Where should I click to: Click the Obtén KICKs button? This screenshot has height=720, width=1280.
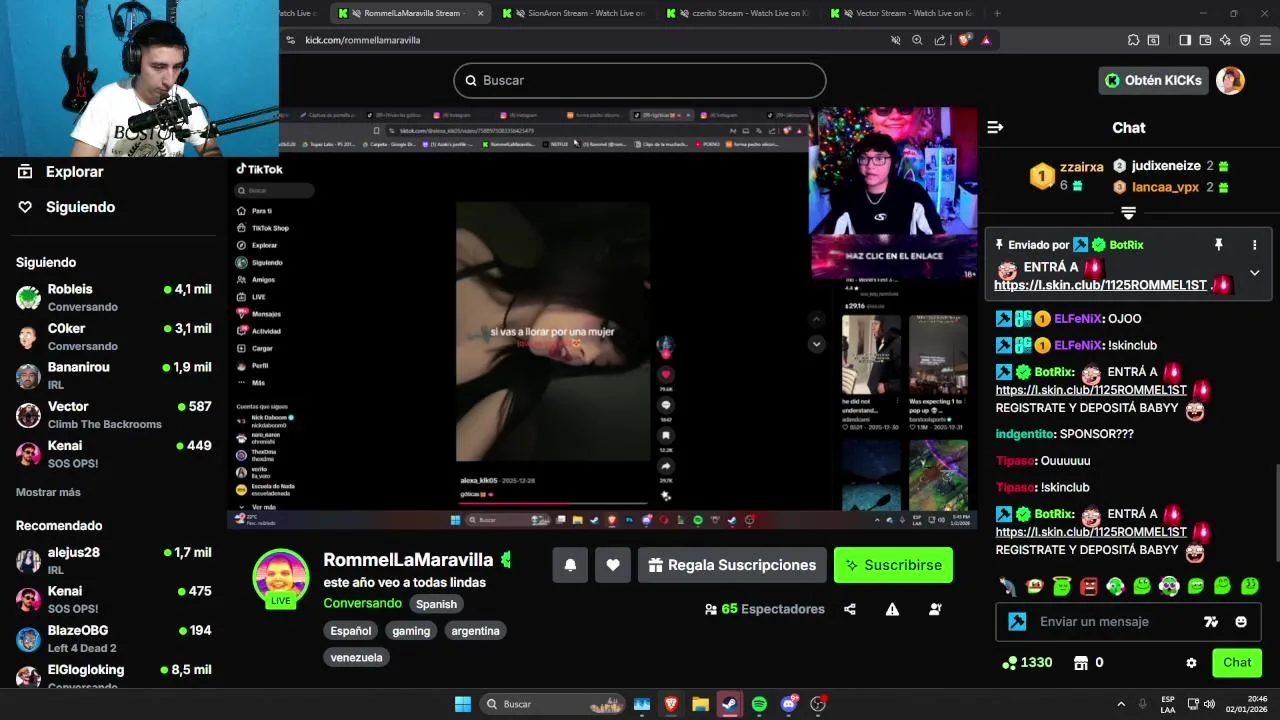tap(1153, 81)
